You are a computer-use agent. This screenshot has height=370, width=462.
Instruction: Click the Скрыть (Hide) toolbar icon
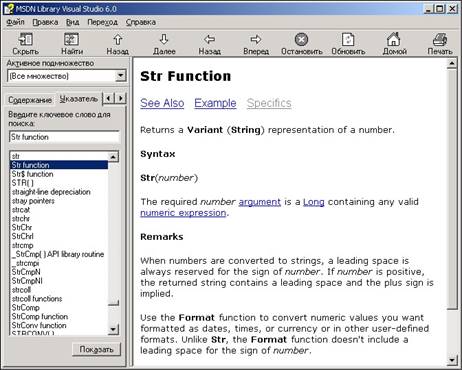click(25, 39)
